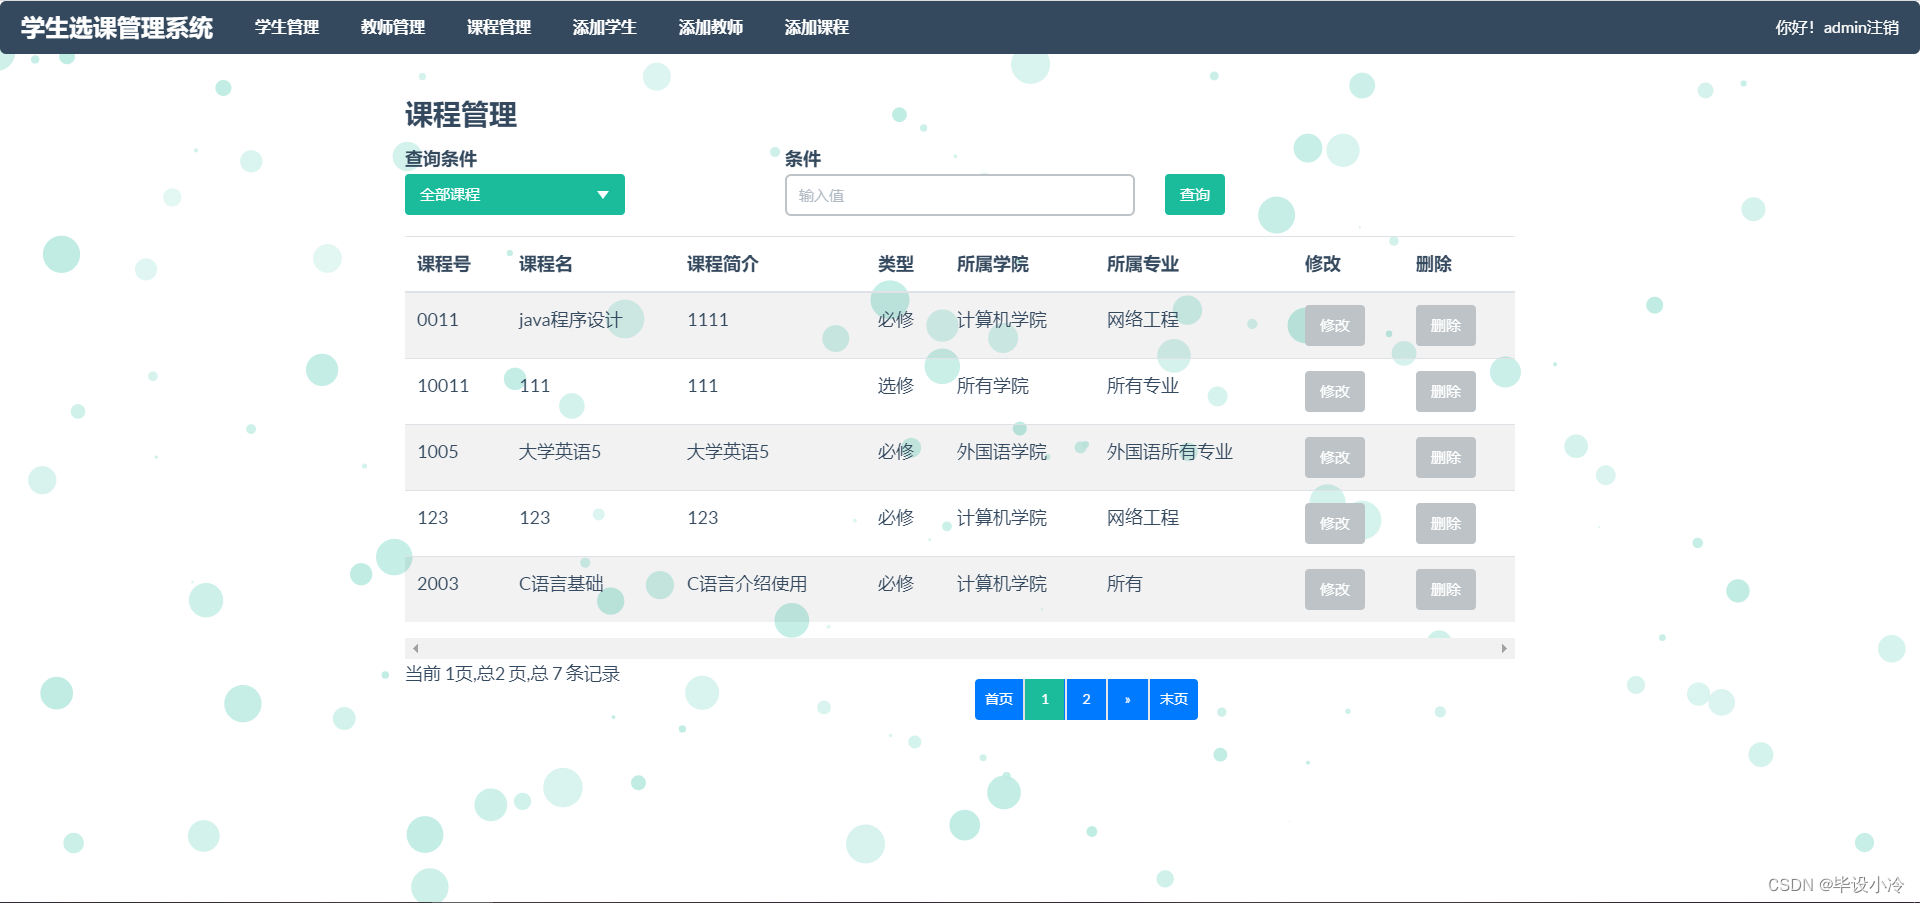The image size is (1920, 903).
Task: Click the 查询 search button
Action: tap(1193, 194)
